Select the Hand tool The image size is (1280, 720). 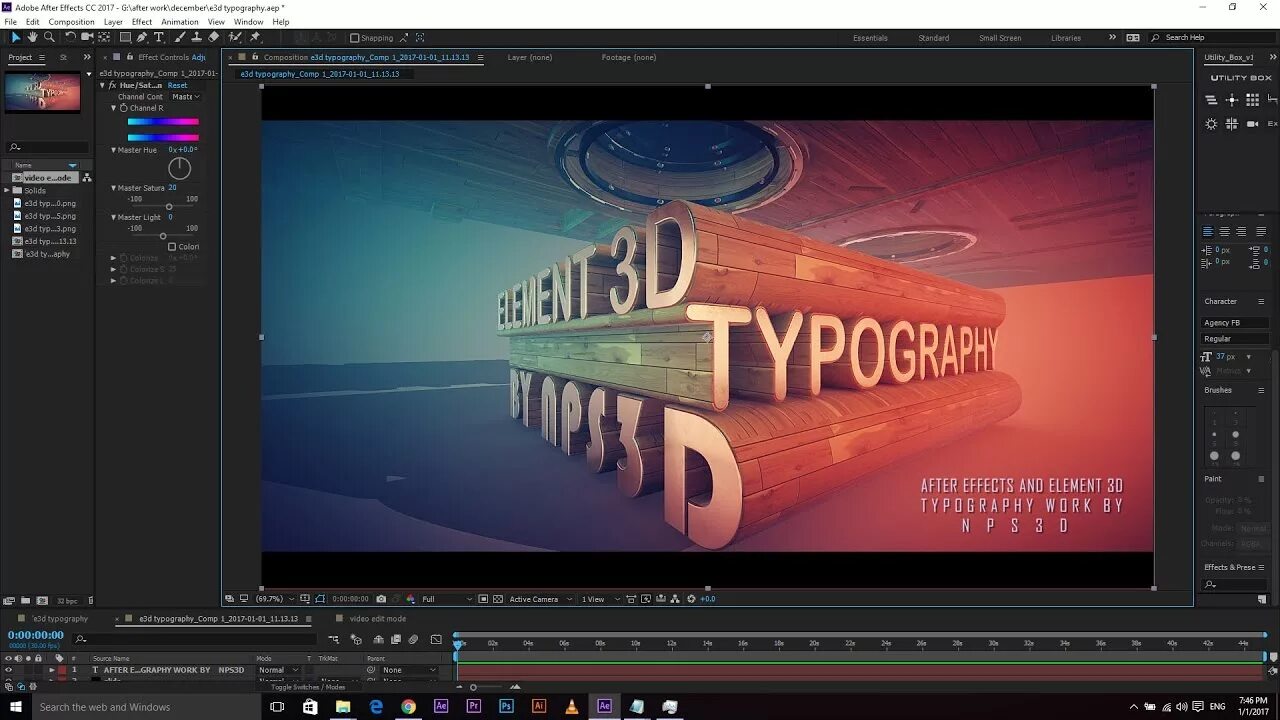point(32,37)
